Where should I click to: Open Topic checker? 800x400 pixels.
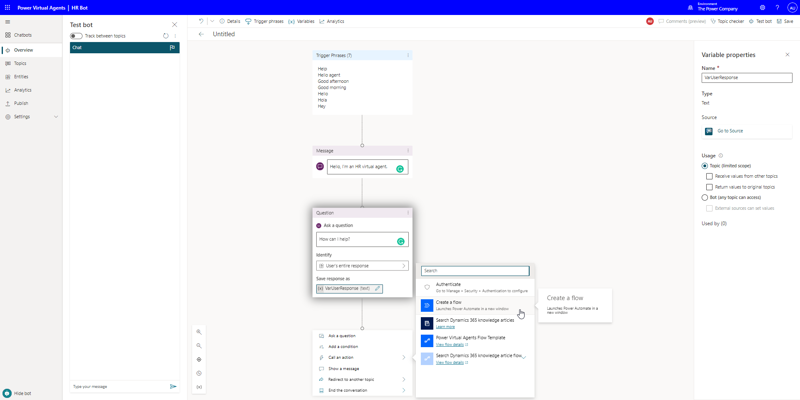[727, 21]
